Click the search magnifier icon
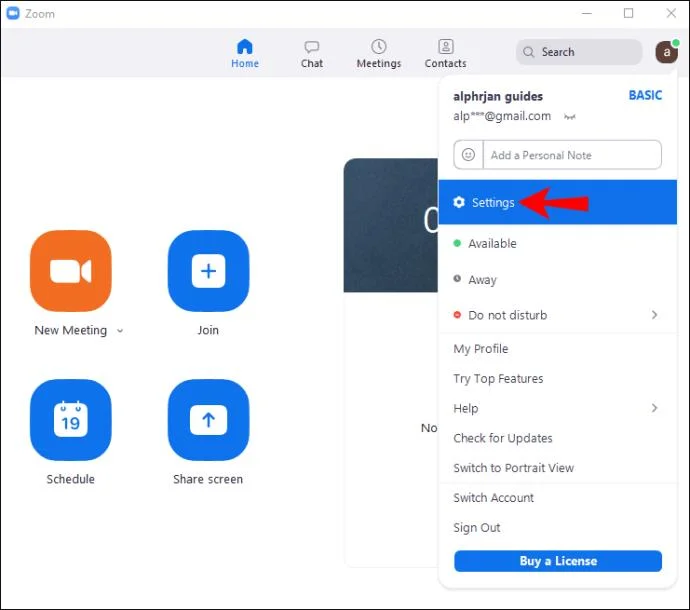The height and width of the screenshot is (610, 690). [x=529, y=52]
